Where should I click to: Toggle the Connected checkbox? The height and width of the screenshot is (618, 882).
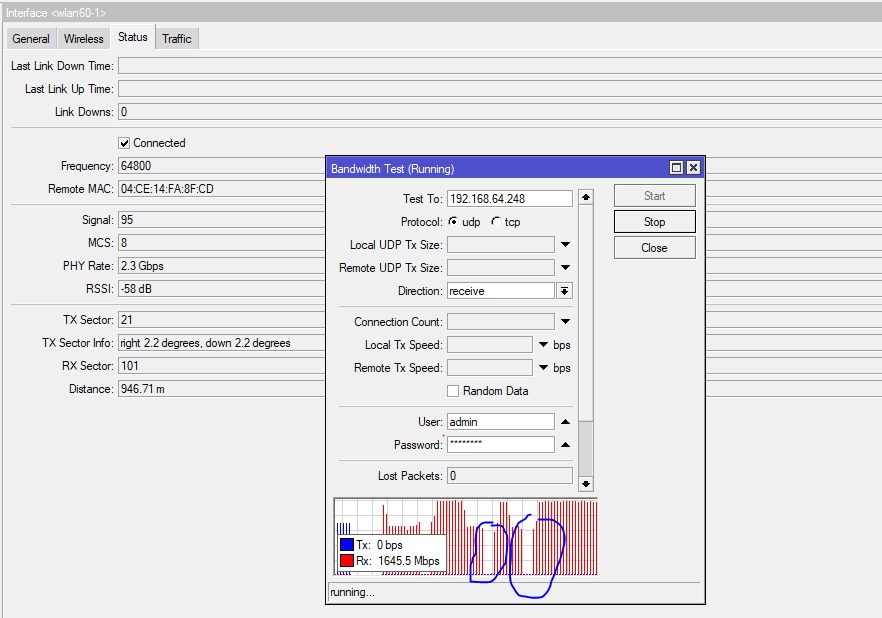click(x=124, y=143)
